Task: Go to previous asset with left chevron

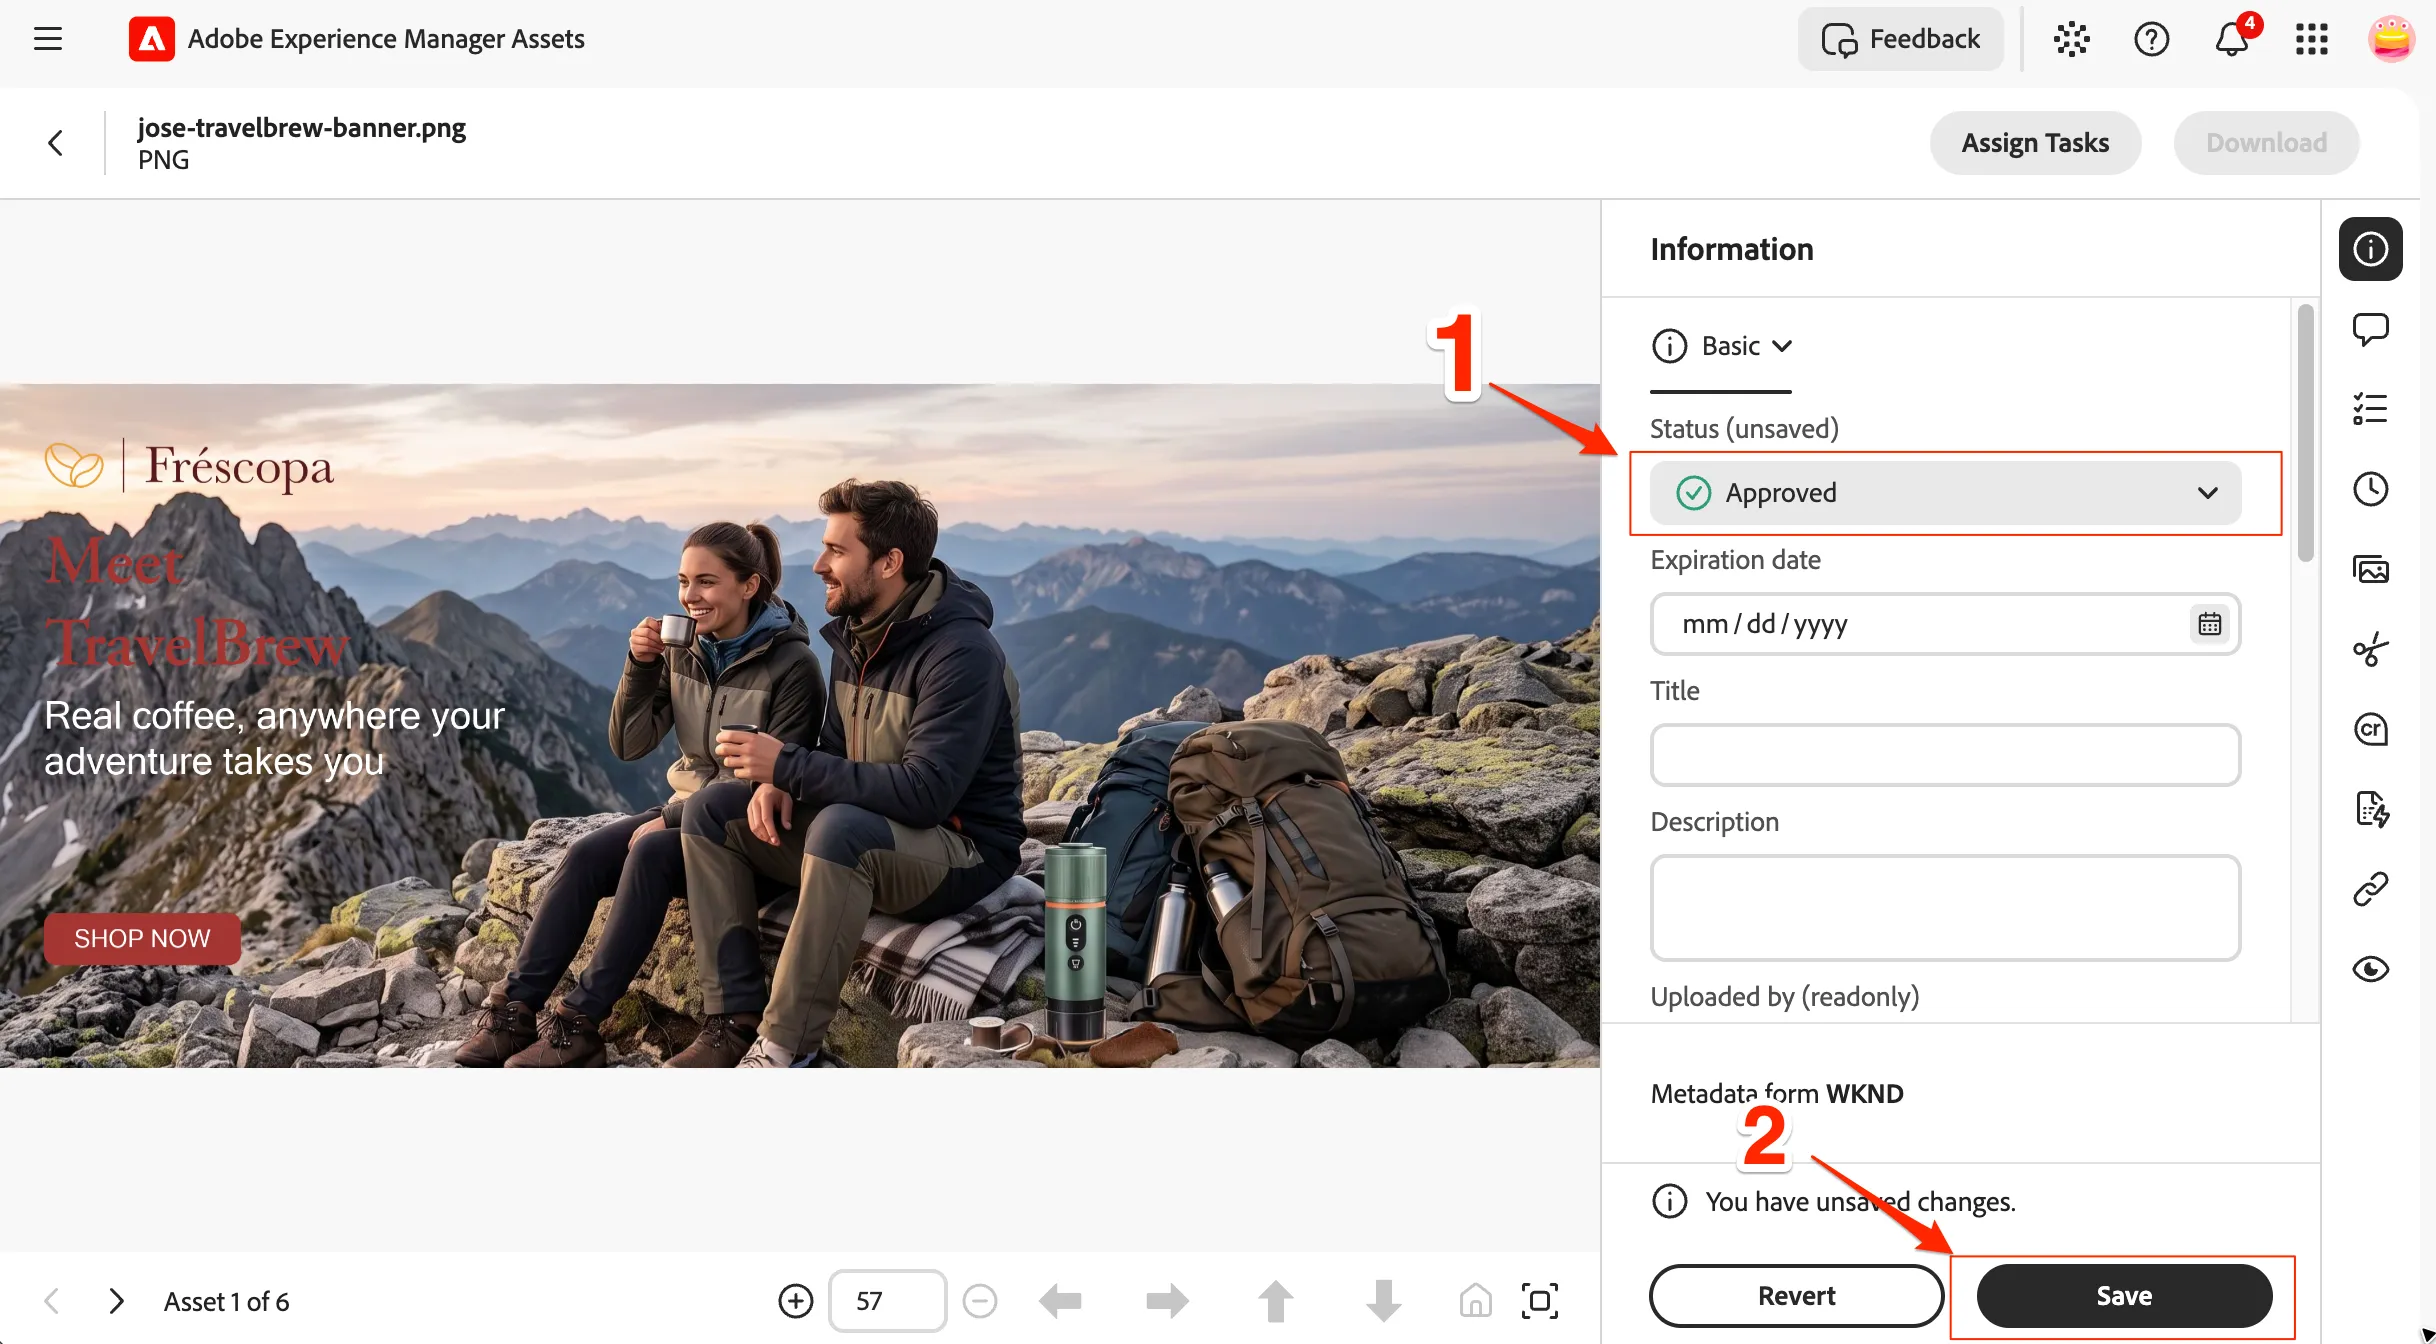Action: pyautogui.click(x=53, y=1301)
